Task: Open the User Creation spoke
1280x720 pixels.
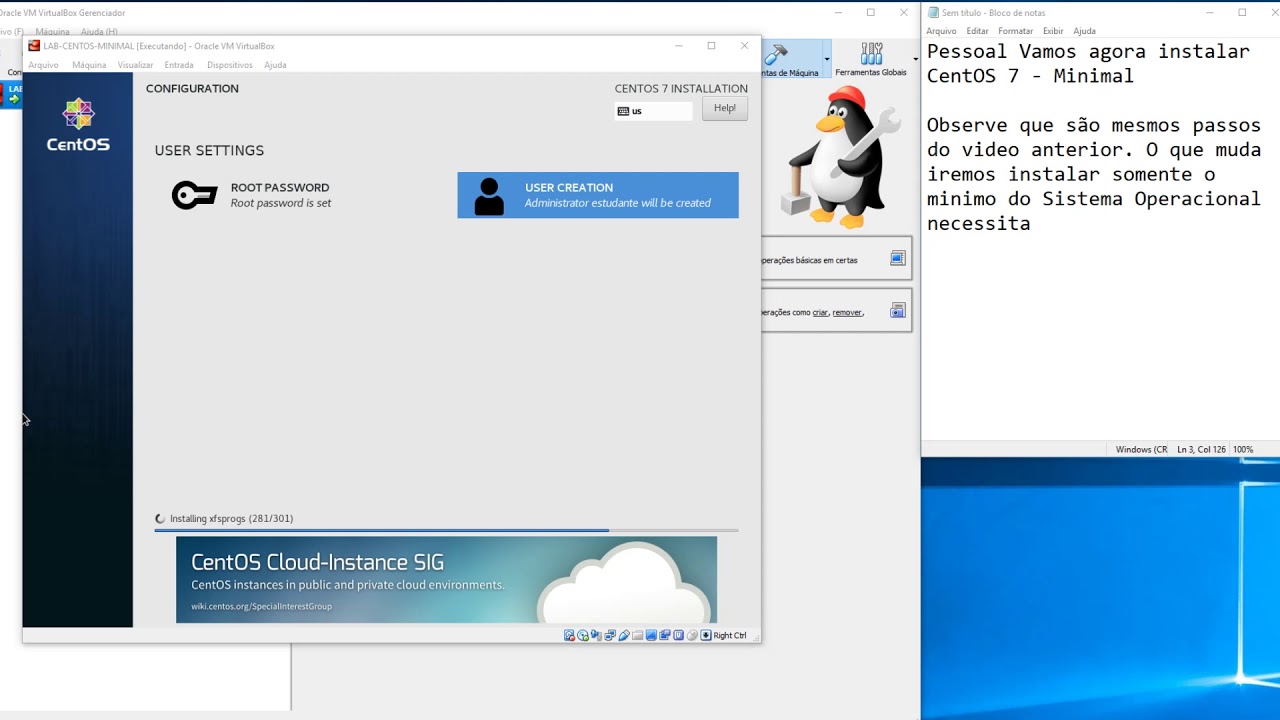Action: coord(598,195)
